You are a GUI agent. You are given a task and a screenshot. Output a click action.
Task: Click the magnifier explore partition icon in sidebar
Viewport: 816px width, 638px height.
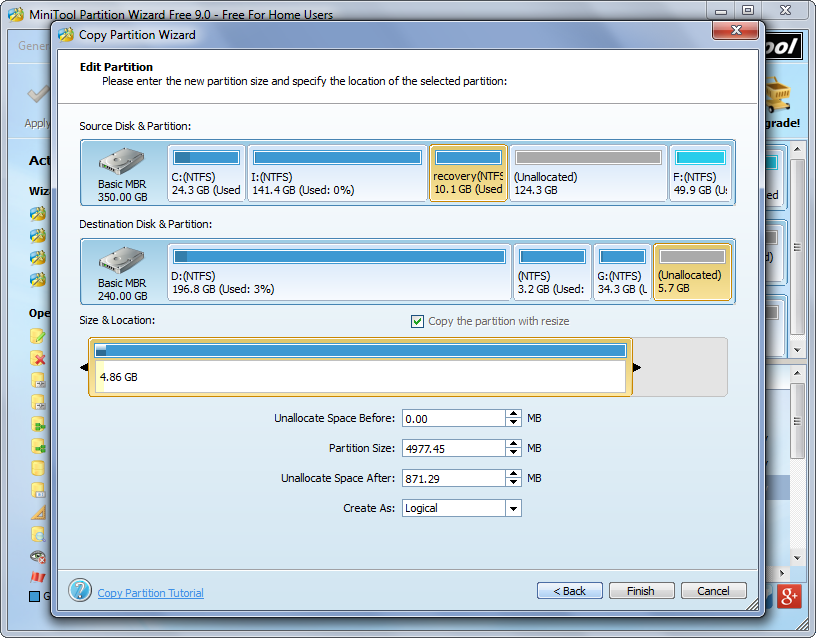pyautogui.click(x=37, y=534)
